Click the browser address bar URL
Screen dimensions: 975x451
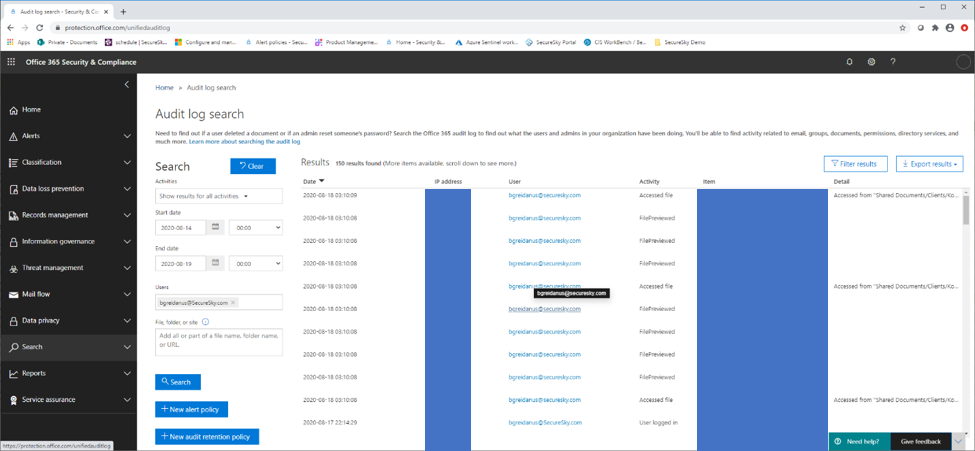(x=118, y=28)
